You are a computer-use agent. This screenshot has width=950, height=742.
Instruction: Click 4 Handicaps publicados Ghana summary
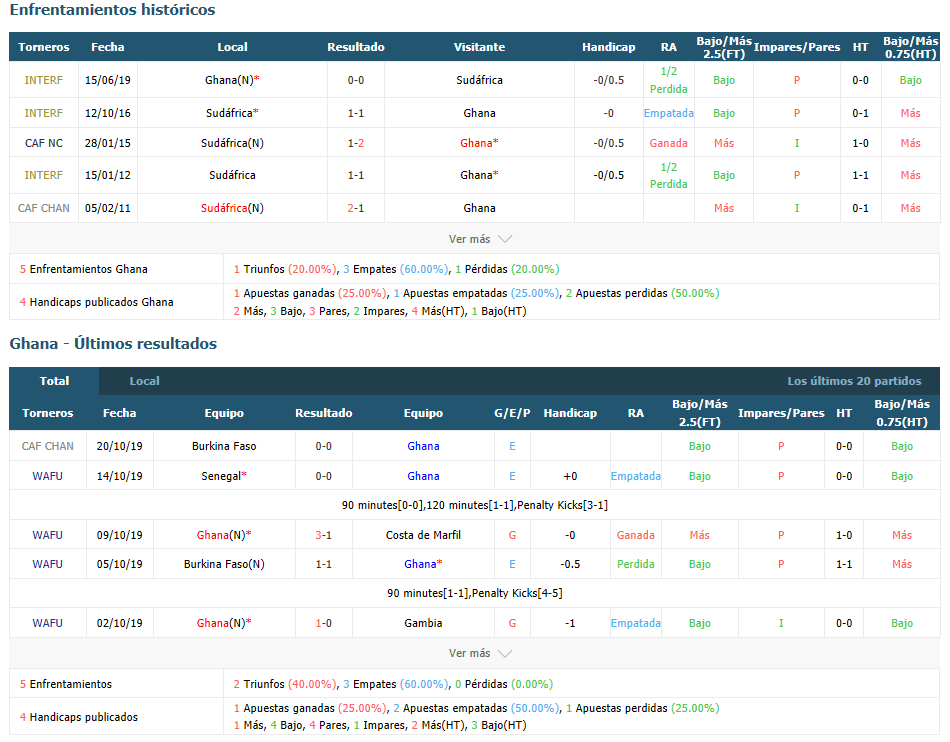(x=96, y=302)
